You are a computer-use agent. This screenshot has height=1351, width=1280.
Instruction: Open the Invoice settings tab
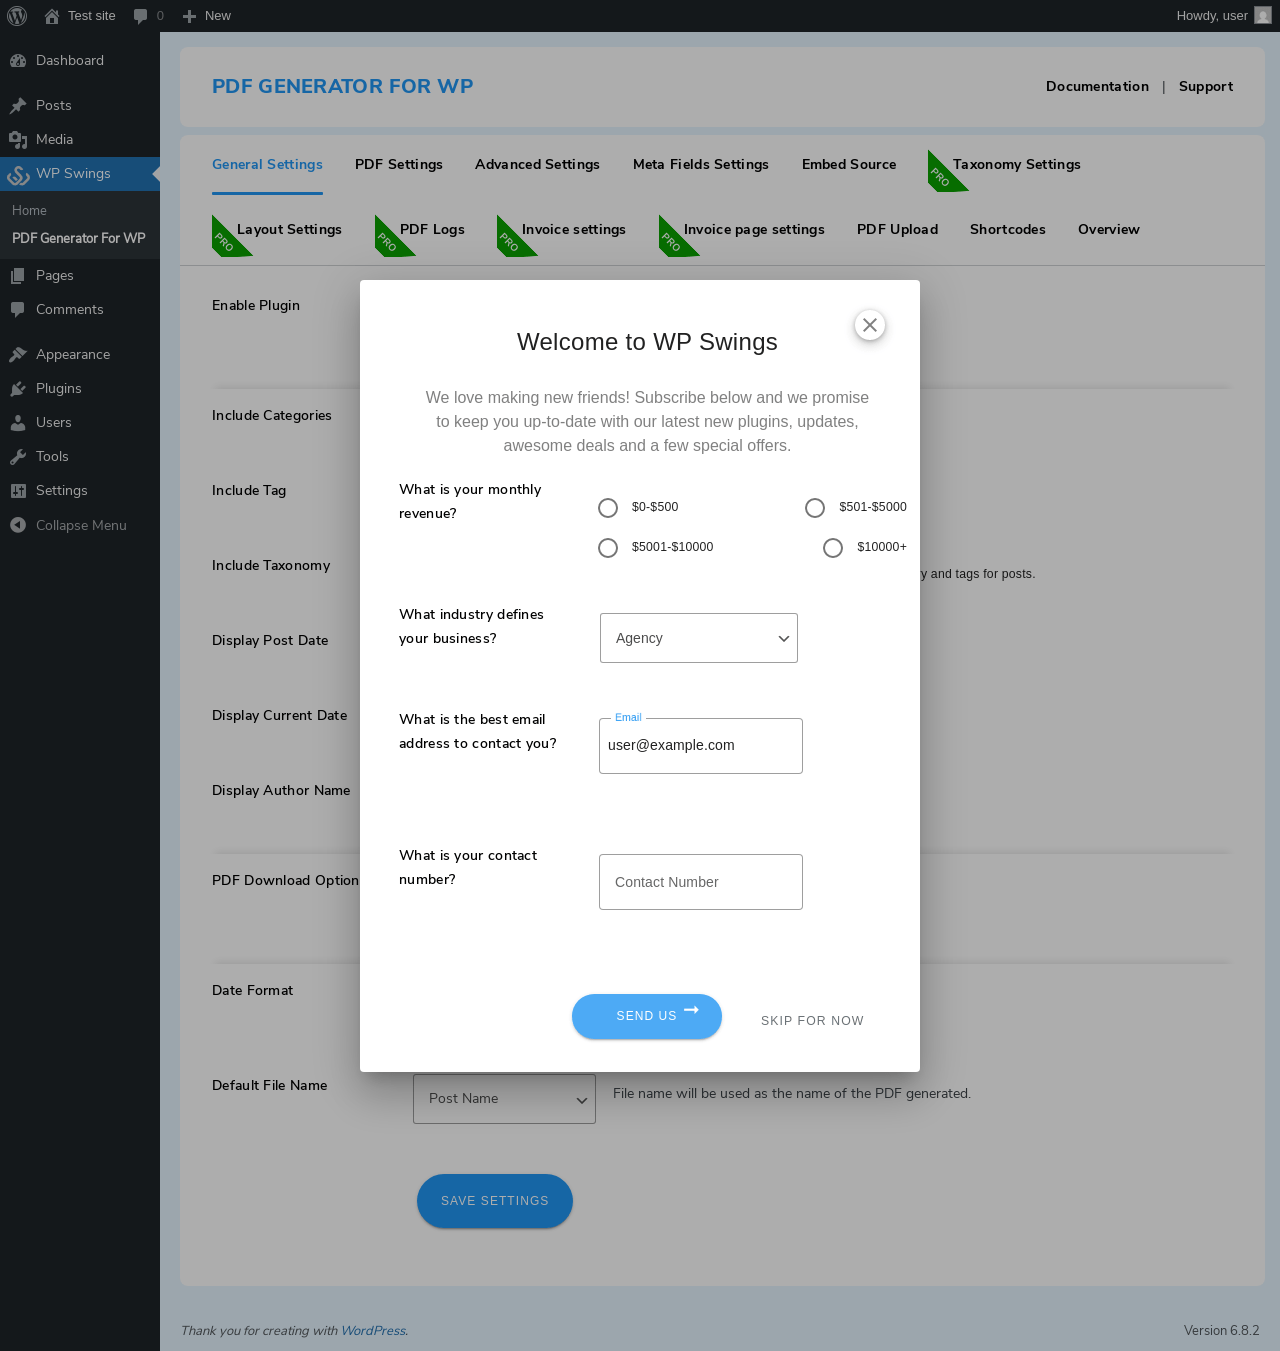point(574,229)
